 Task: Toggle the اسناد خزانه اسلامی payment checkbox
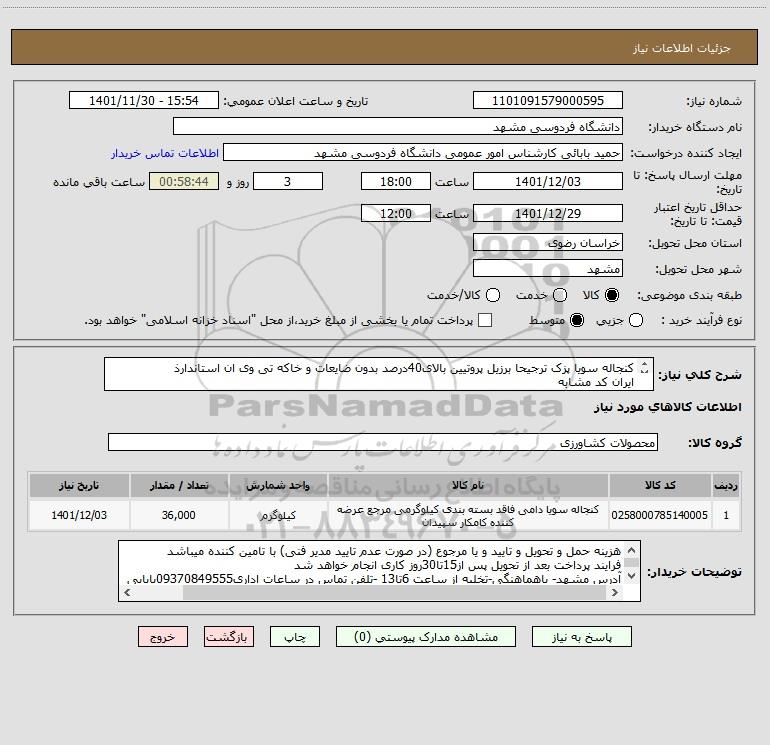(x=485, y=320)
